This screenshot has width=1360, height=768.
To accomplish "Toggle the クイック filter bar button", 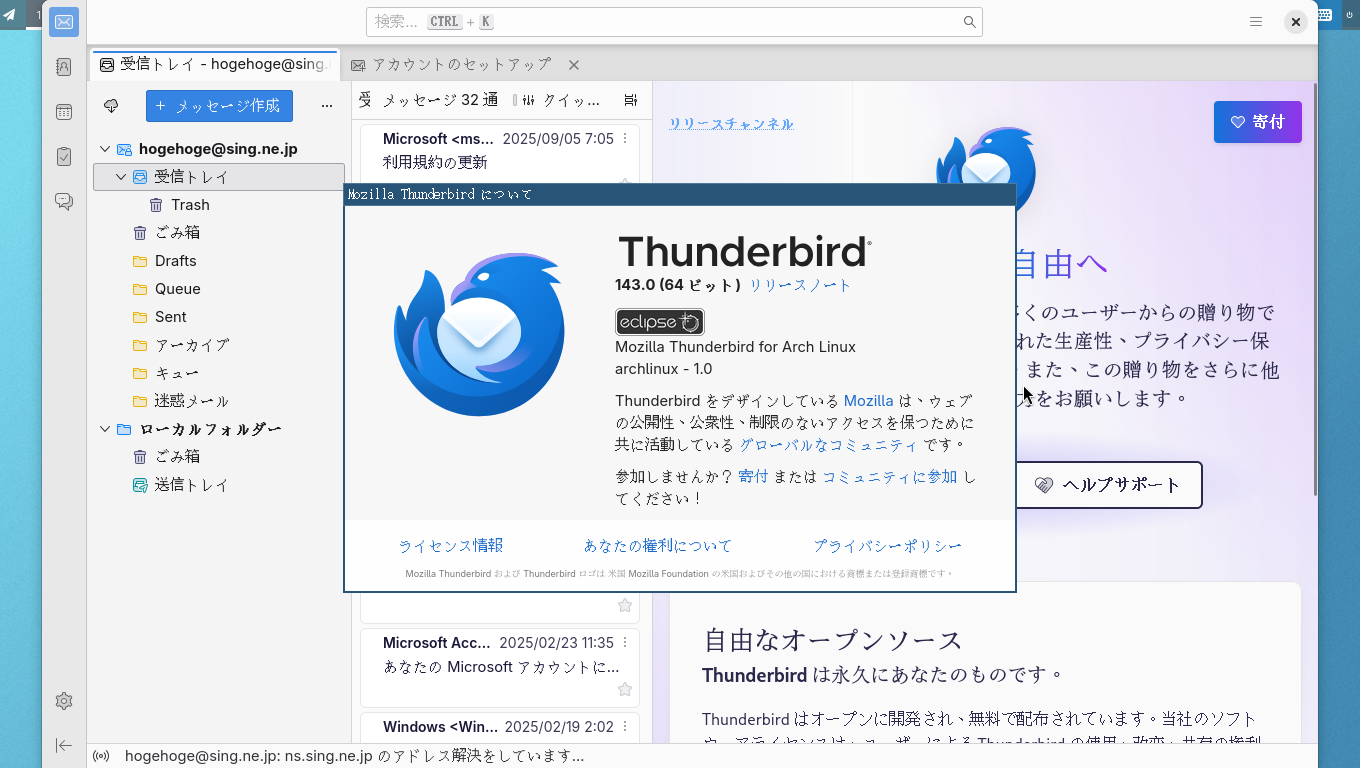I will click(560, 100).
